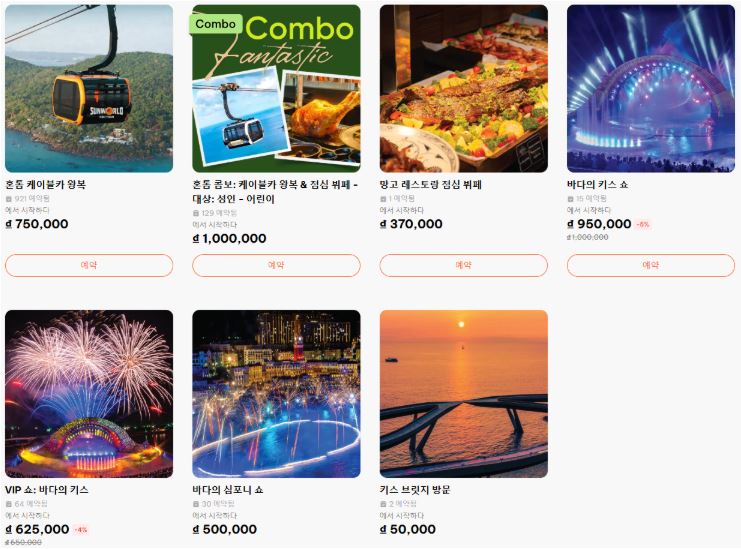
Task: Book the 750,000 cable car round trip
Action: 89,265
